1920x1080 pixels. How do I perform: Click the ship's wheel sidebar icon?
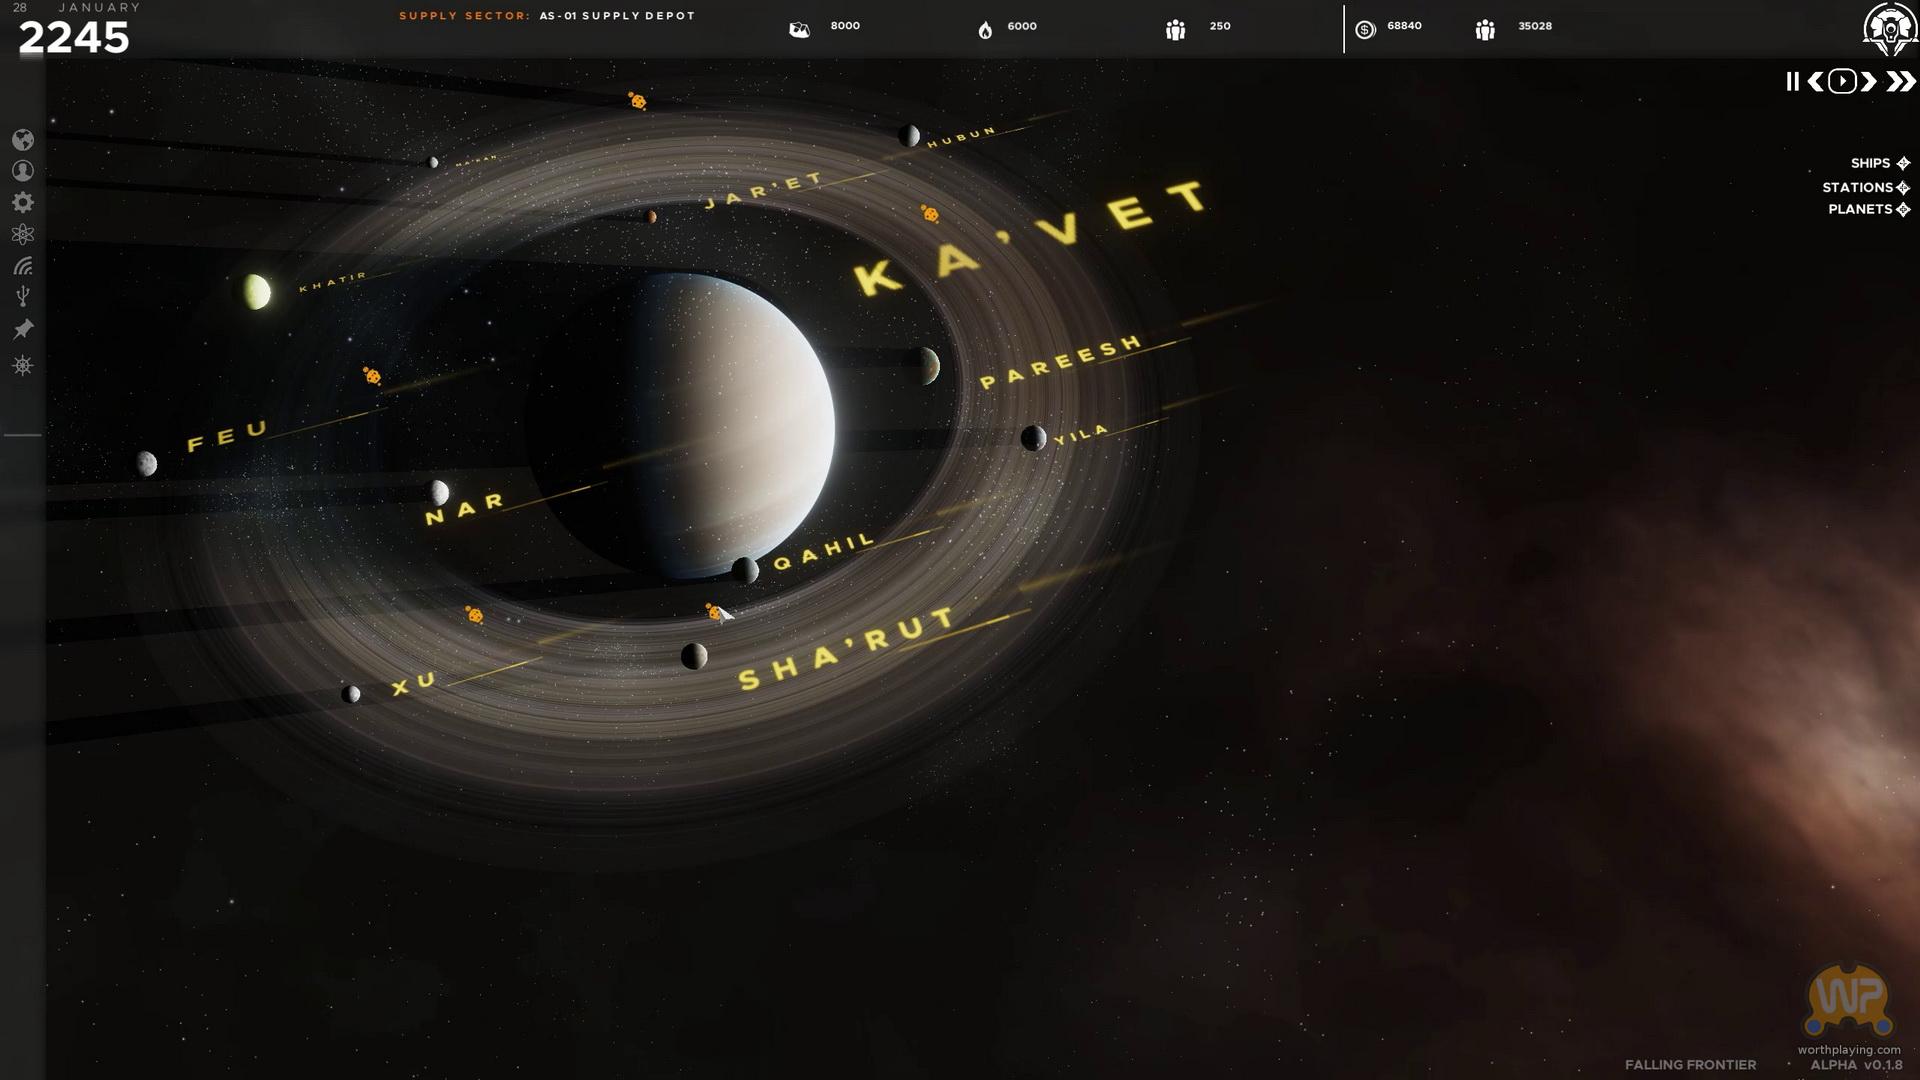[x=23, y=366]
